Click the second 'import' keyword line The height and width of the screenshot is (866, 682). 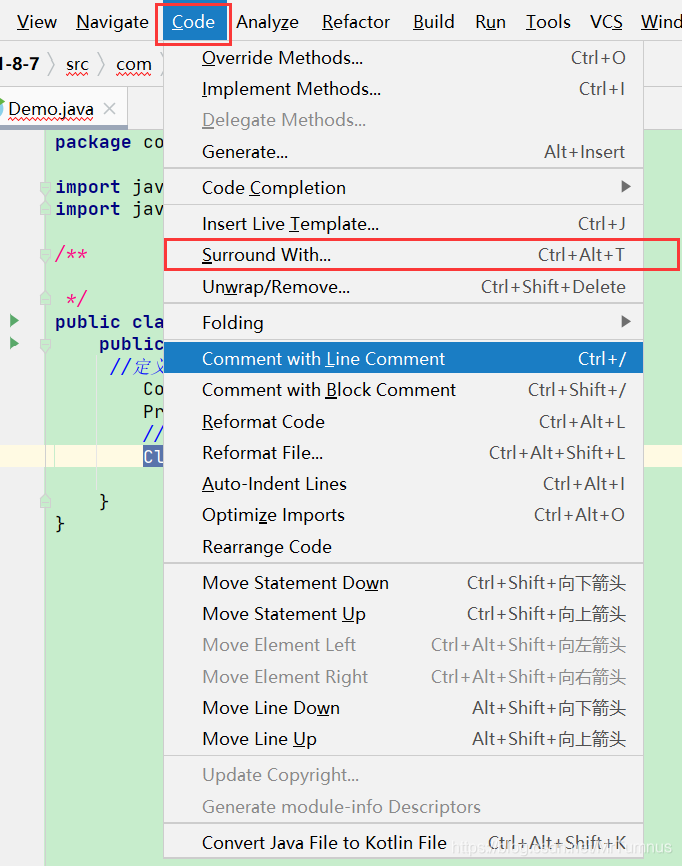coord(87,209)
